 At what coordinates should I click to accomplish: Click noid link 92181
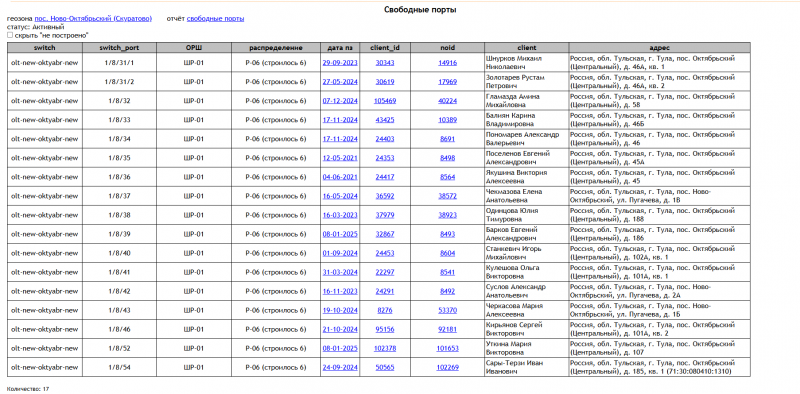(447, 329)
